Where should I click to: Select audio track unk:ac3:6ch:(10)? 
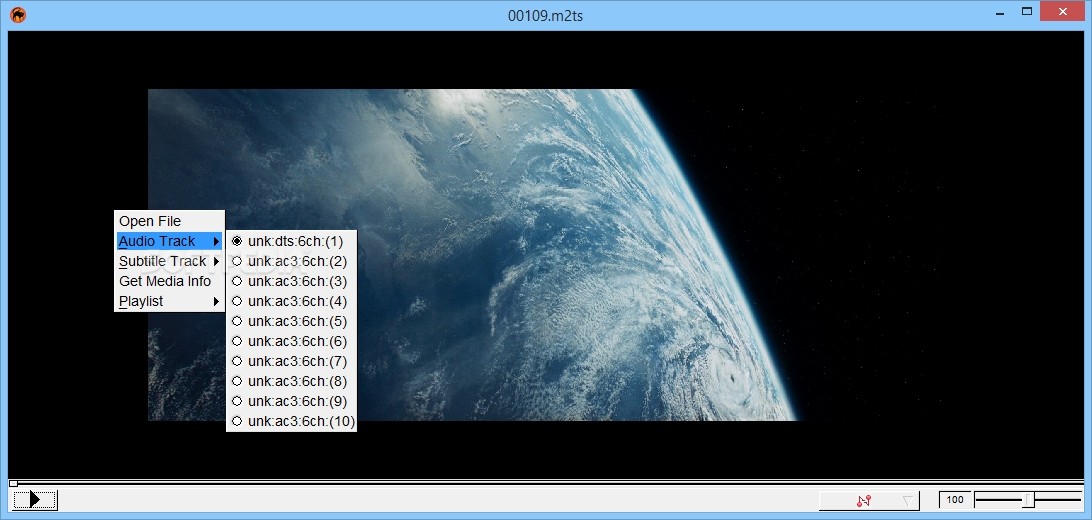click(x=291, y=421)
